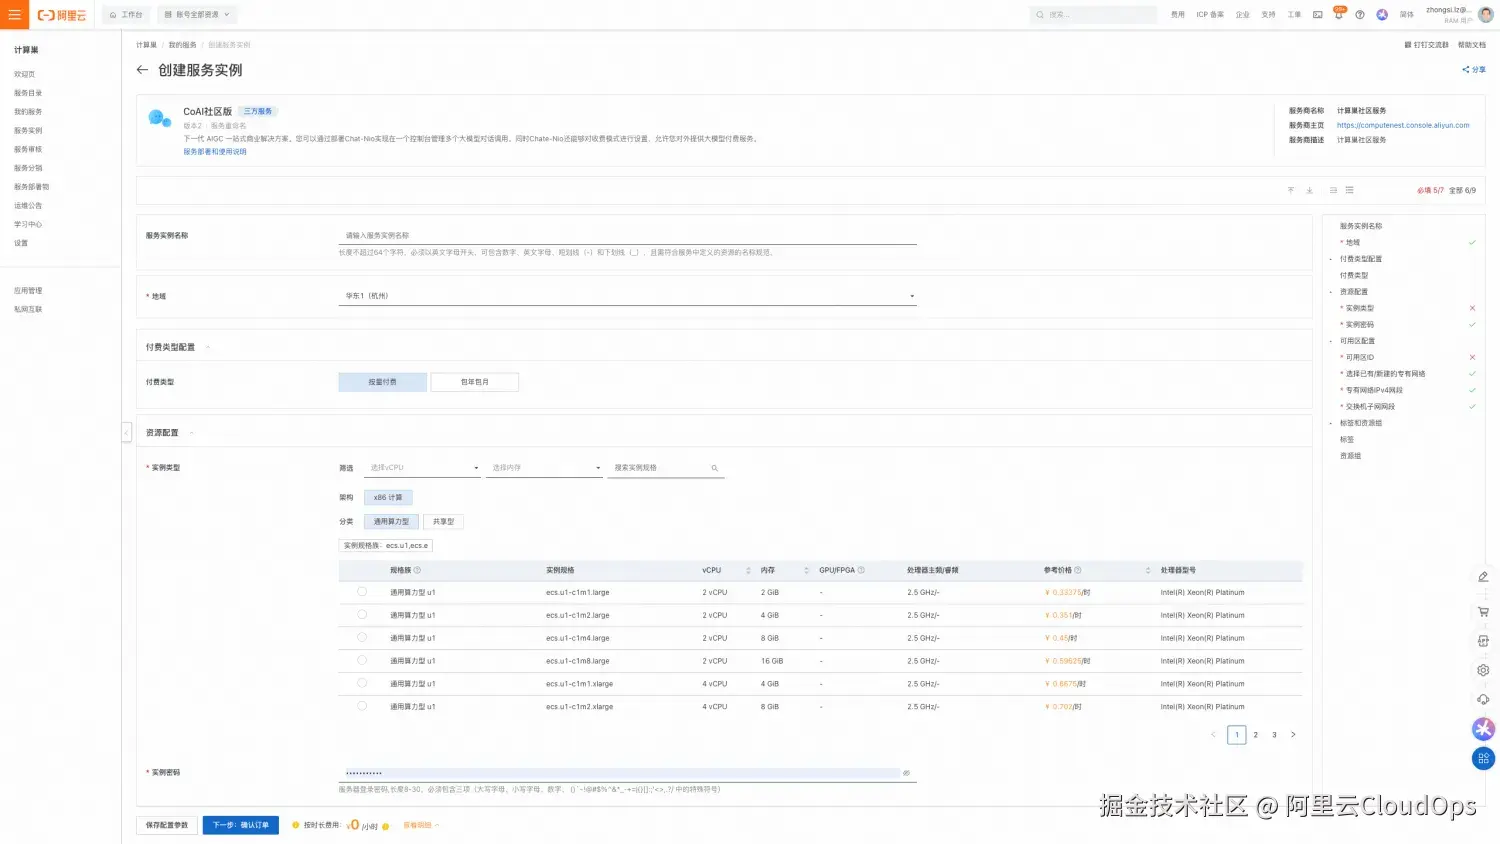This screenshot has width=1500, height=844.
Task: Collapse the 资源配置 section
Action: pos(192,433)
